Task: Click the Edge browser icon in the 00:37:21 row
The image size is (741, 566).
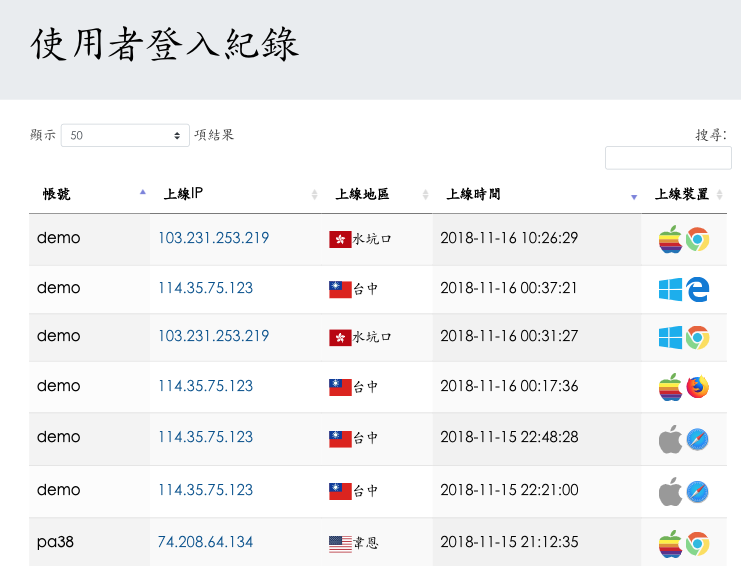Action: [x=698, y=290]
